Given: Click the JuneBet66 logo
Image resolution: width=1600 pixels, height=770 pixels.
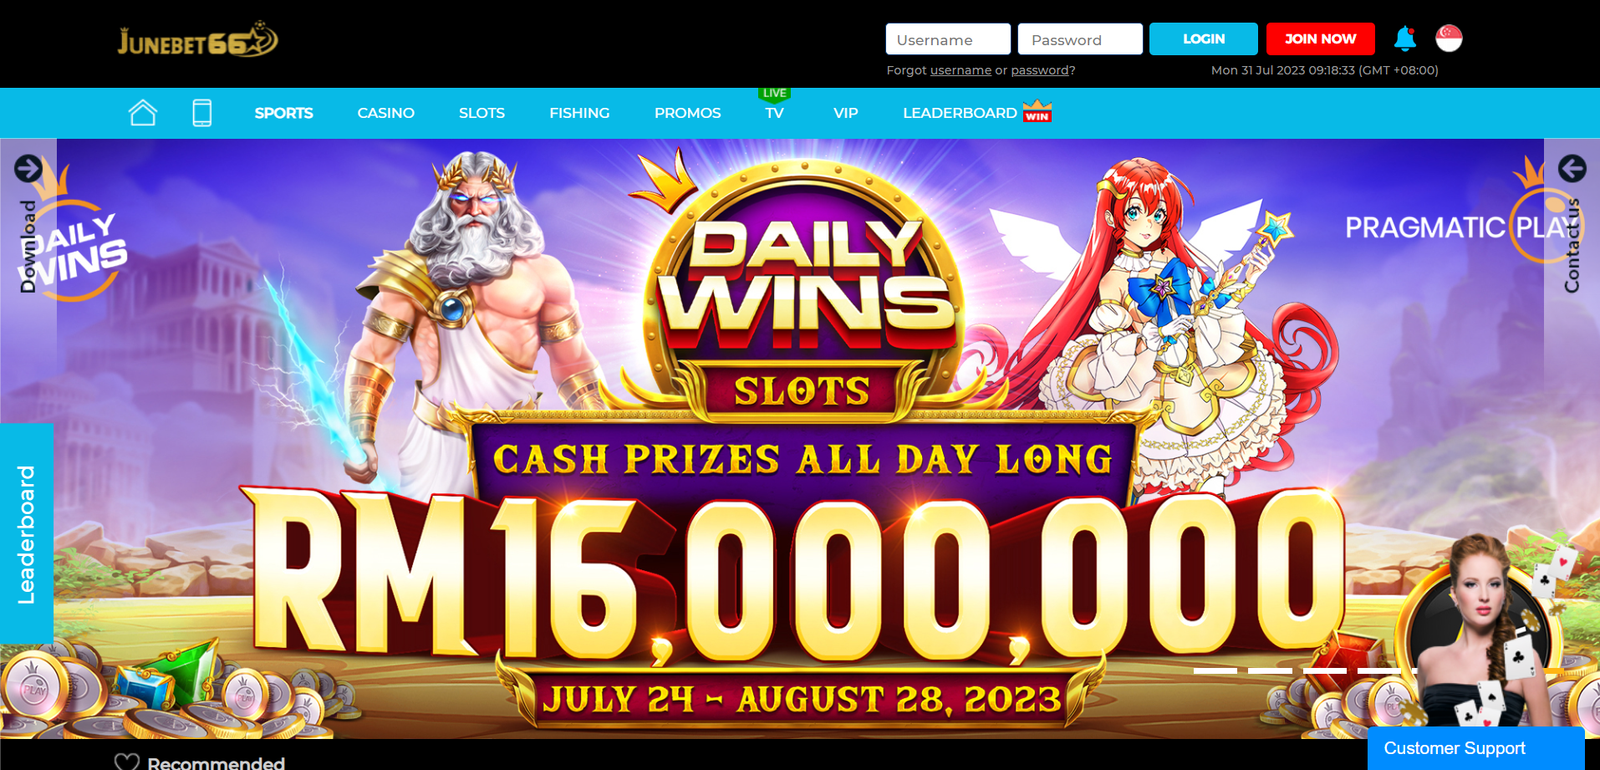Looking at the screenshot, I should 198,40.
